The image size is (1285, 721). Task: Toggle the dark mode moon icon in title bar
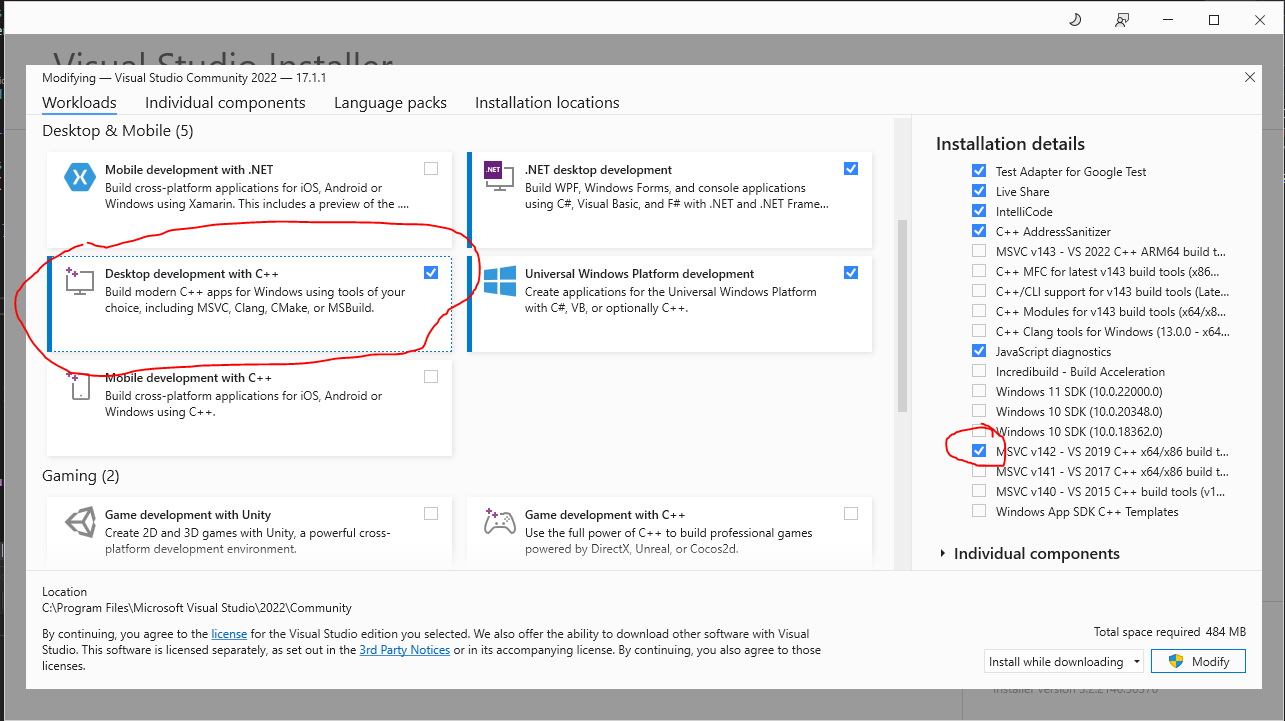[1076, 20]
